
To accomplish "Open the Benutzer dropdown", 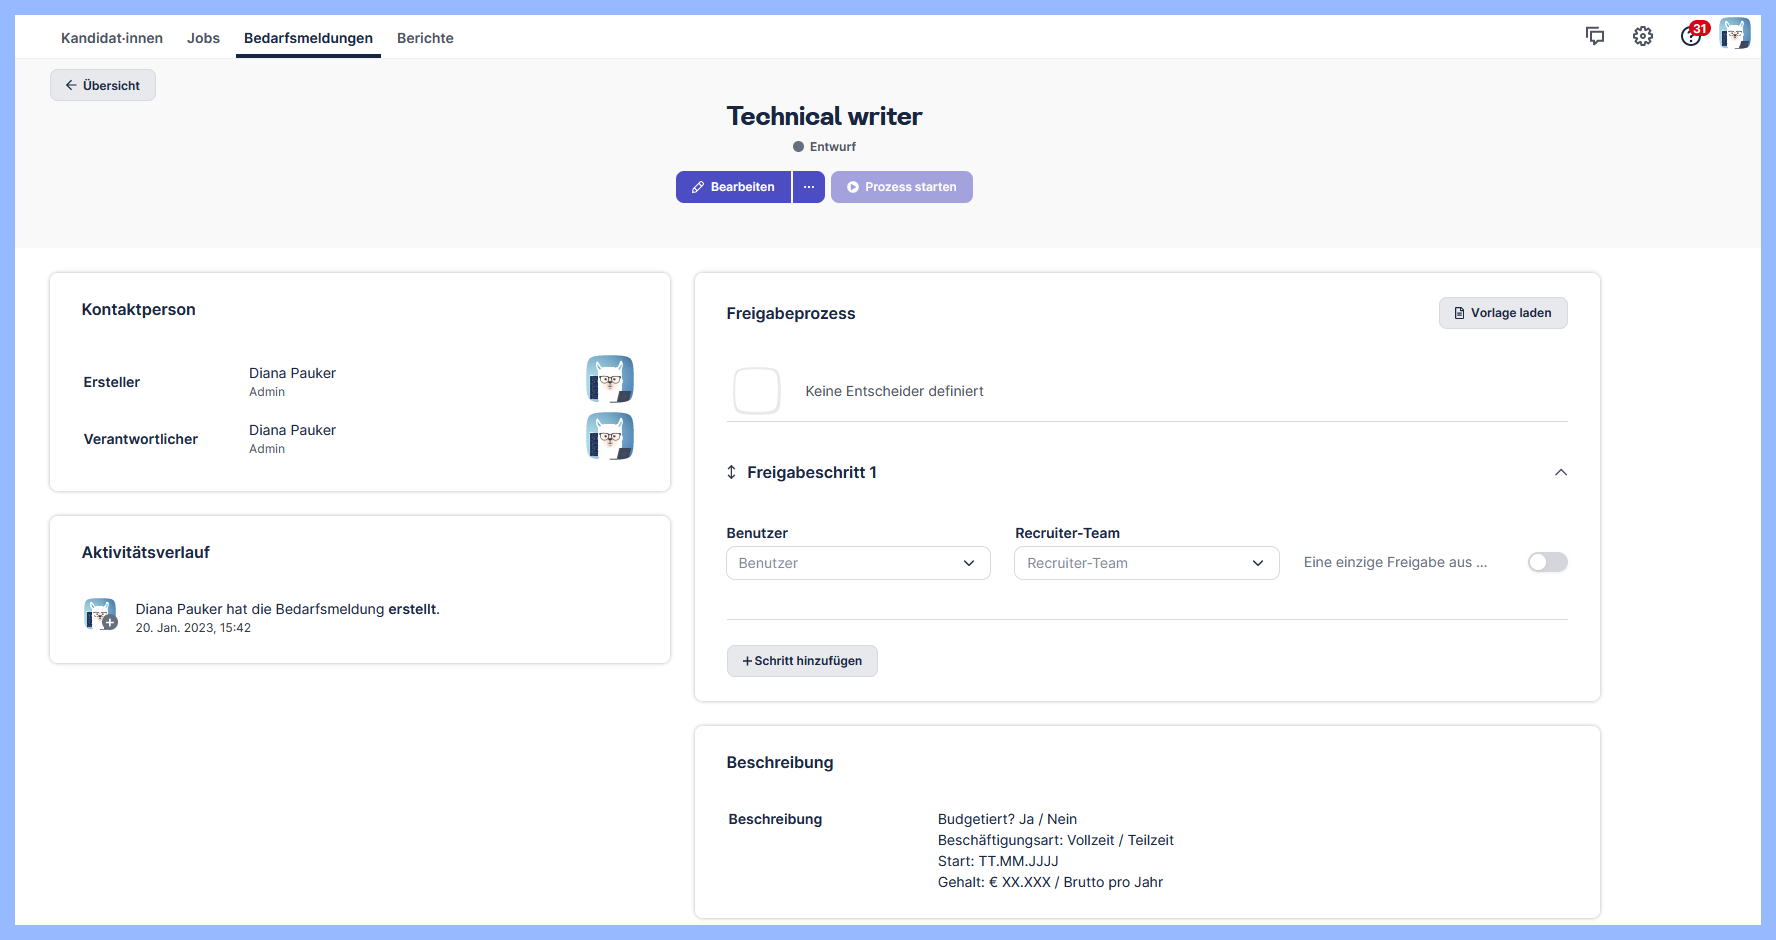I will (x=857, y=563).
